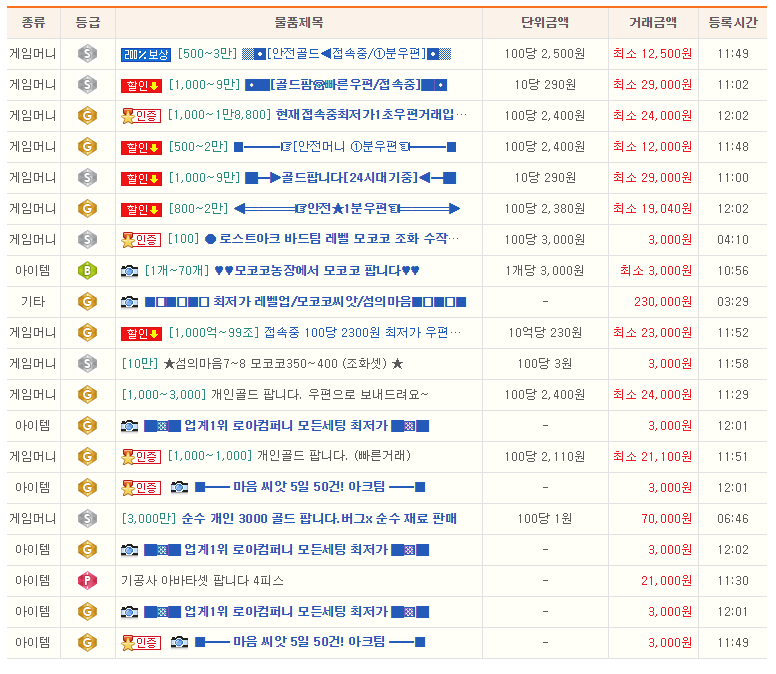This screenshot has width=776, height=674.
Task: Click gold G grade icon in 기타 row
Action: 87,302
